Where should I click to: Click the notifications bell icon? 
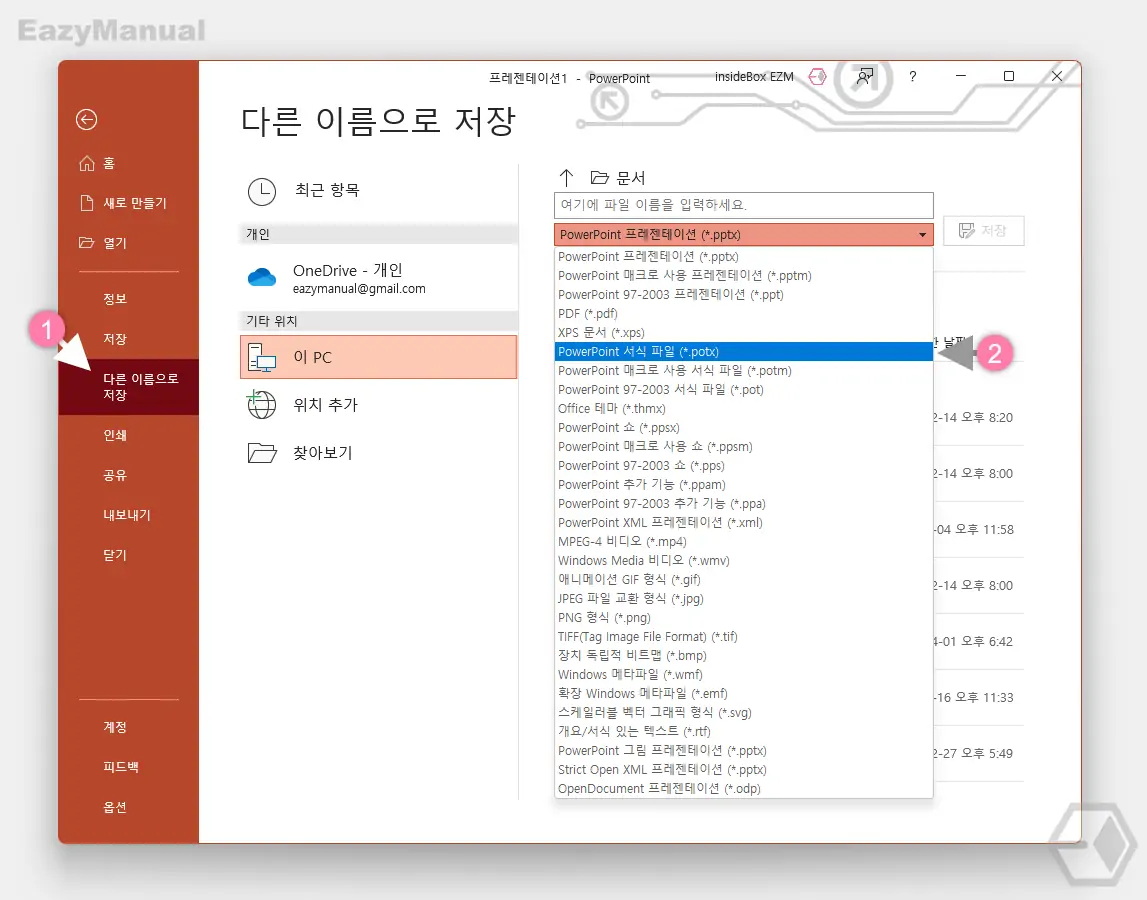[863, 77]
